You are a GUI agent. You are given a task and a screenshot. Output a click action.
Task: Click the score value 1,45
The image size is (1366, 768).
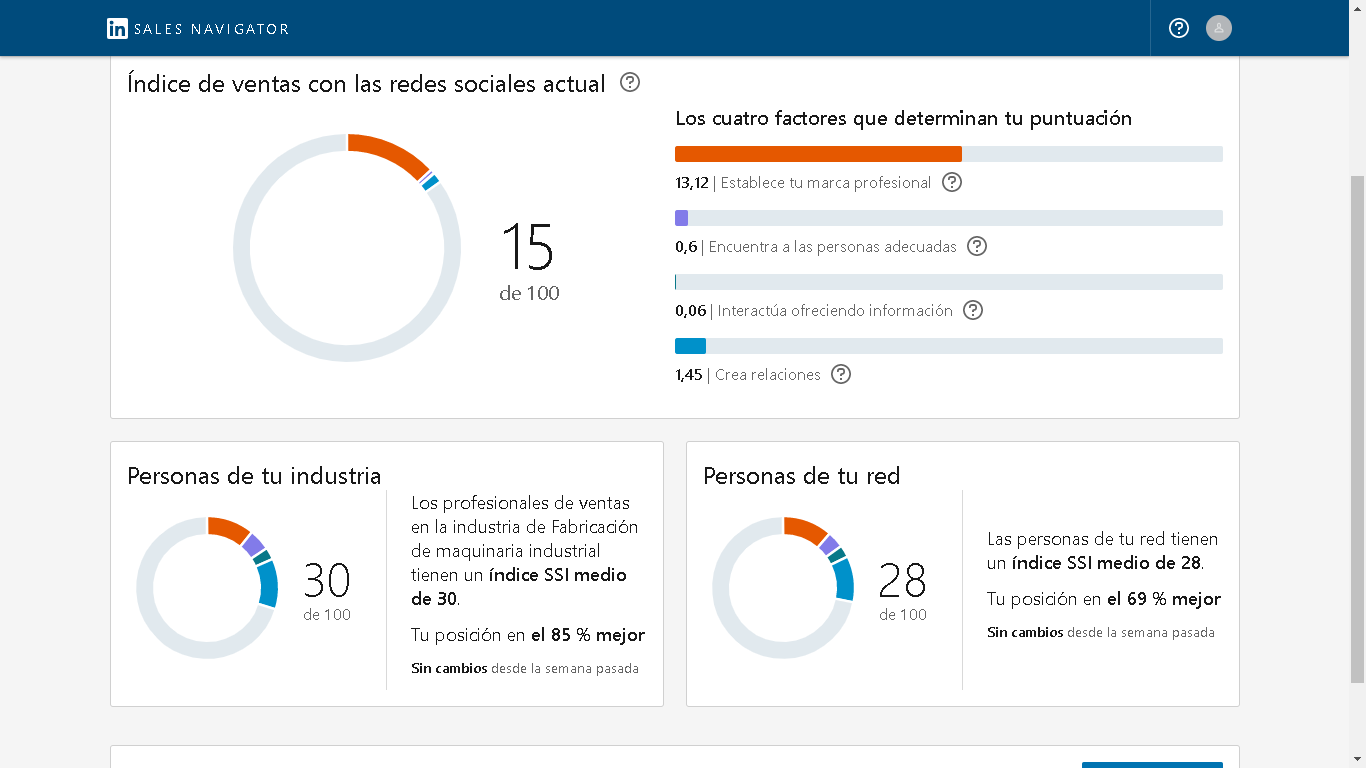coord(689,375)
